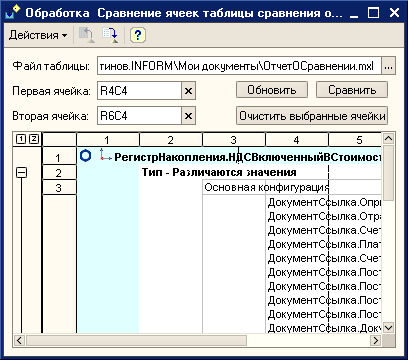Clear the Вторая ячейка value with X button
408x360 pixels.
coord(188,116)
